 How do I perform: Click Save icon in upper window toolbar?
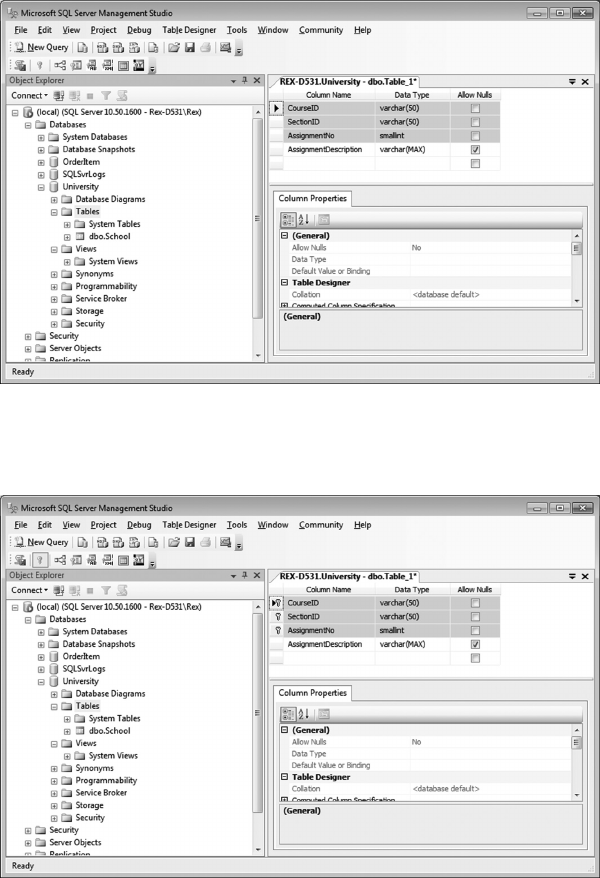[190, 48]
